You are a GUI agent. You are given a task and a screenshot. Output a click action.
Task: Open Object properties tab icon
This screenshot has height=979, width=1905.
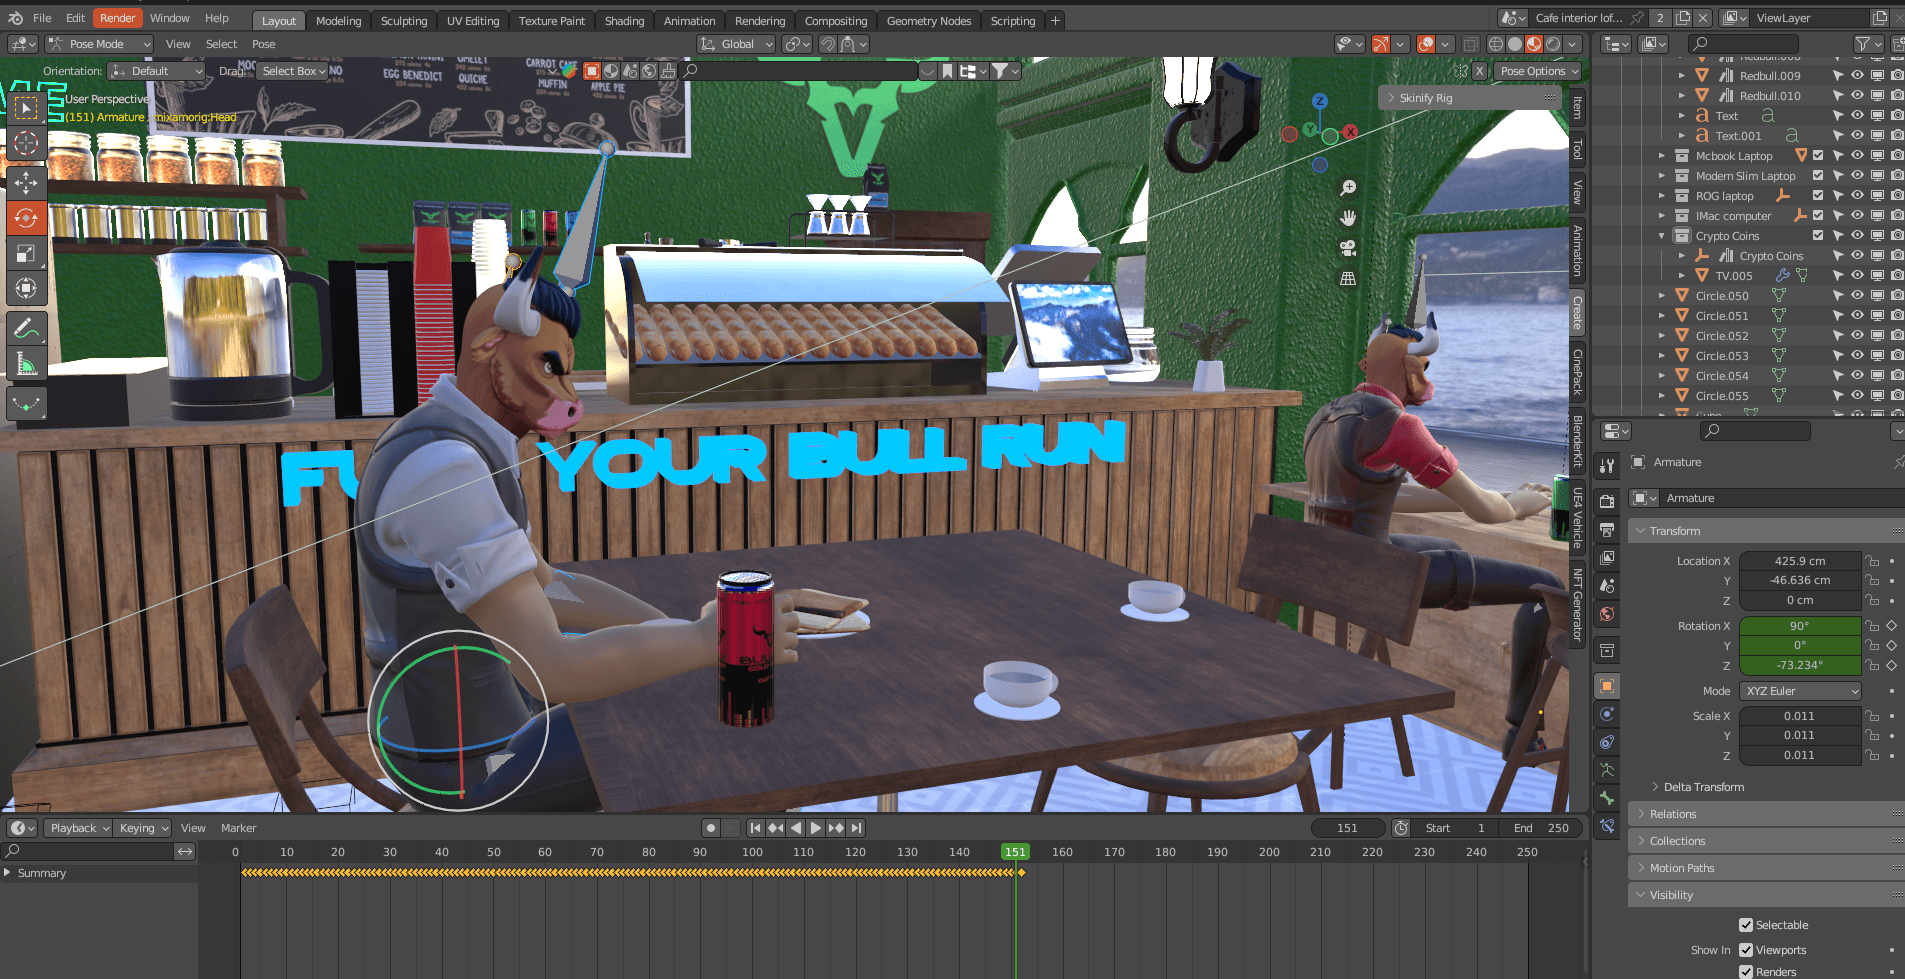tap(1607, 686)
